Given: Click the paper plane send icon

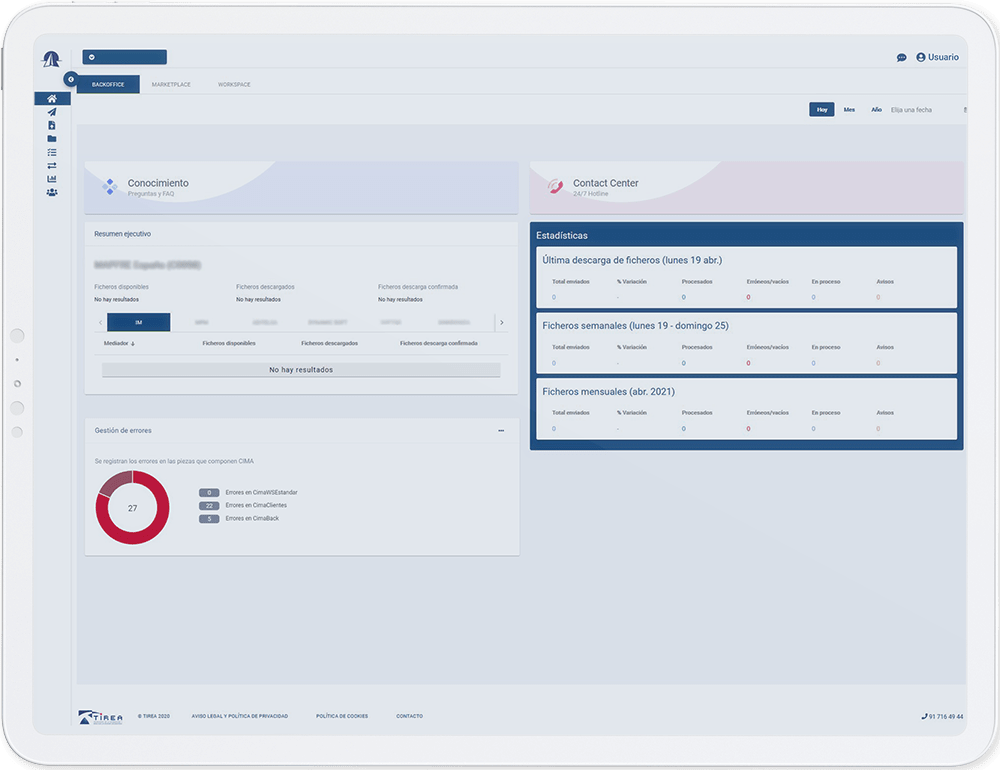Looking at the screenshot, I should [52, 112].
